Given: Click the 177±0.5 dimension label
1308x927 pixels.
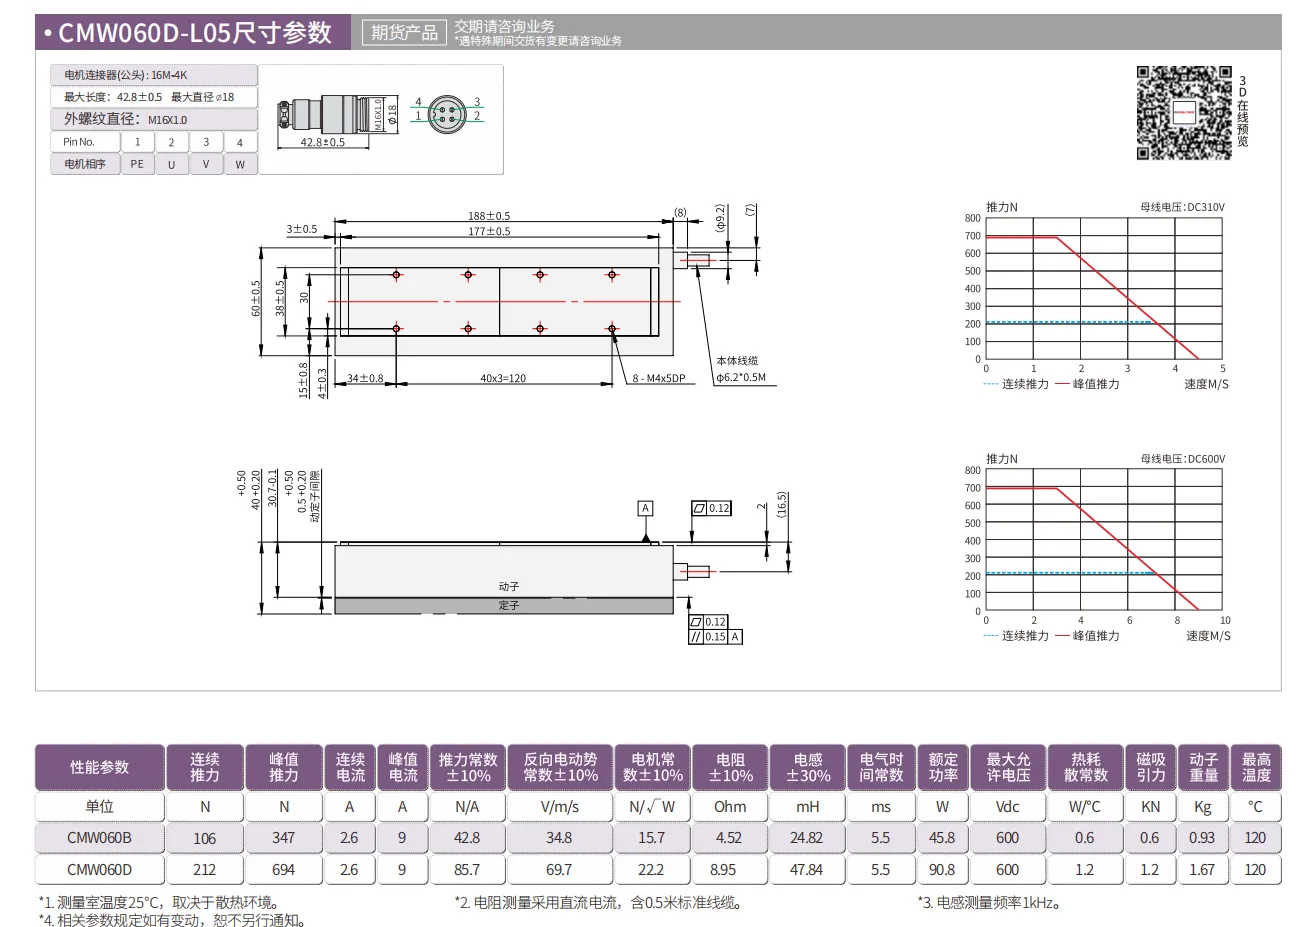Looking at the screenshot, I should 489,231.
